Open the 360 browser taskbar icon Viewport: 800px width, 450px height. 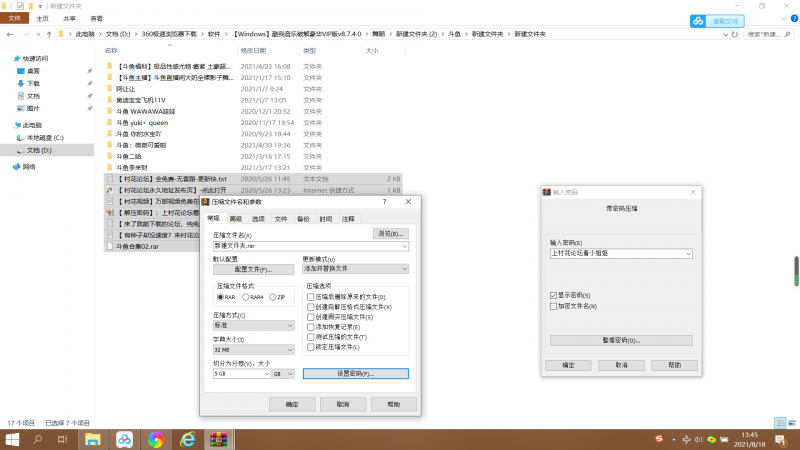[x=155, y=439]
